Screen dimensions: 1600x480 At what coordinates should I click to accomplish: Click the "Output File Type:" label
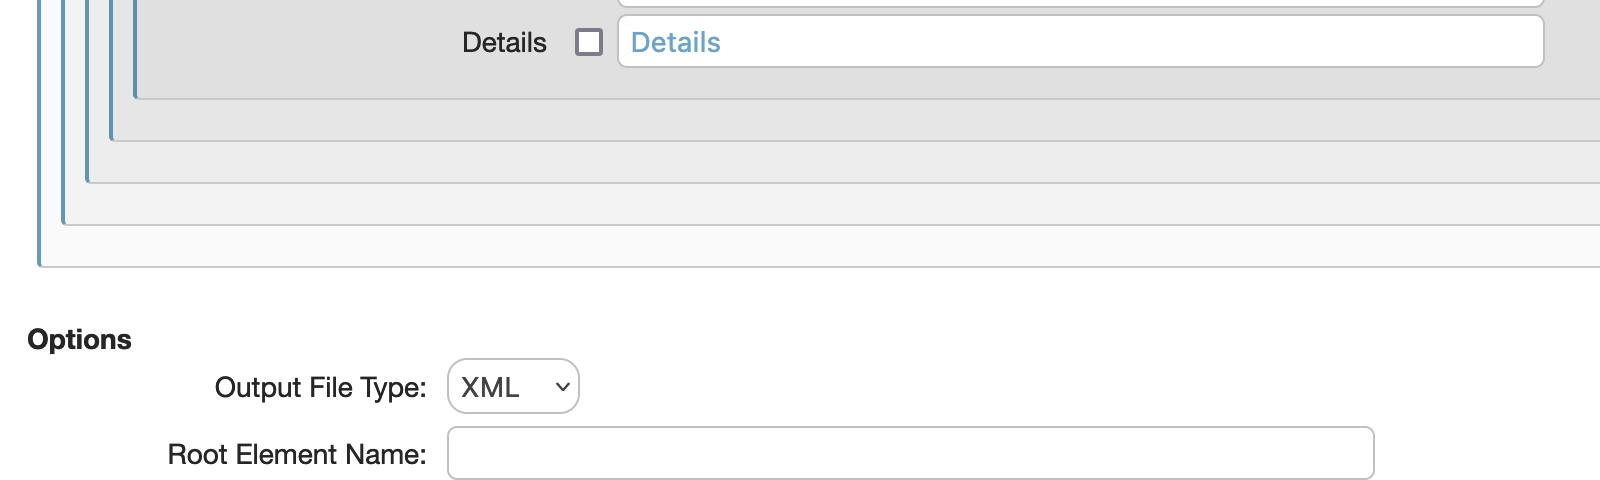pyautogui.click(x=320, y=387)
